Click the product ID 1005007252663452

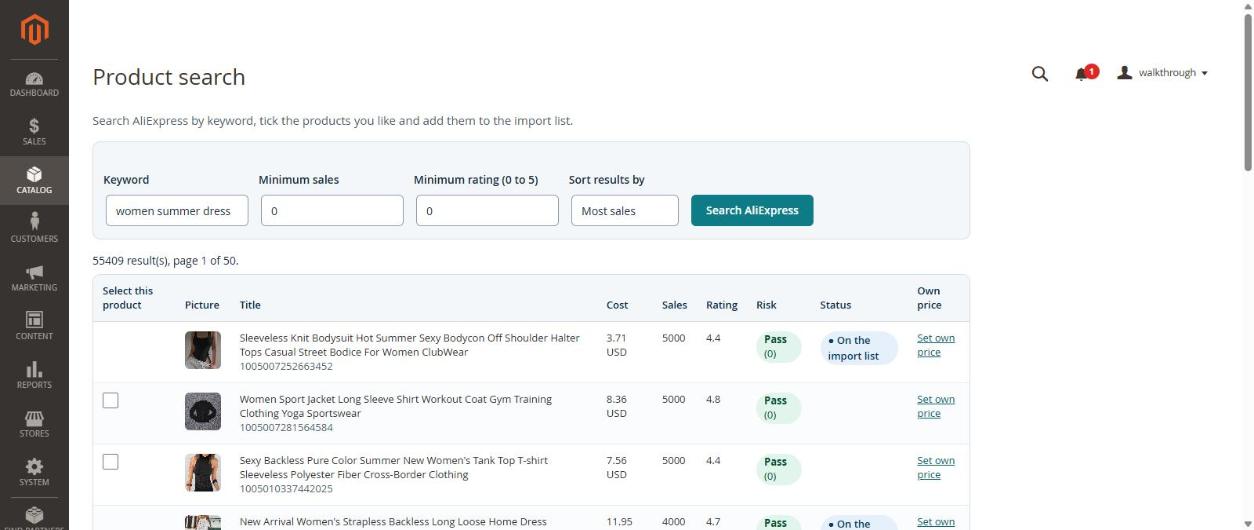click(x=286, y=366)
